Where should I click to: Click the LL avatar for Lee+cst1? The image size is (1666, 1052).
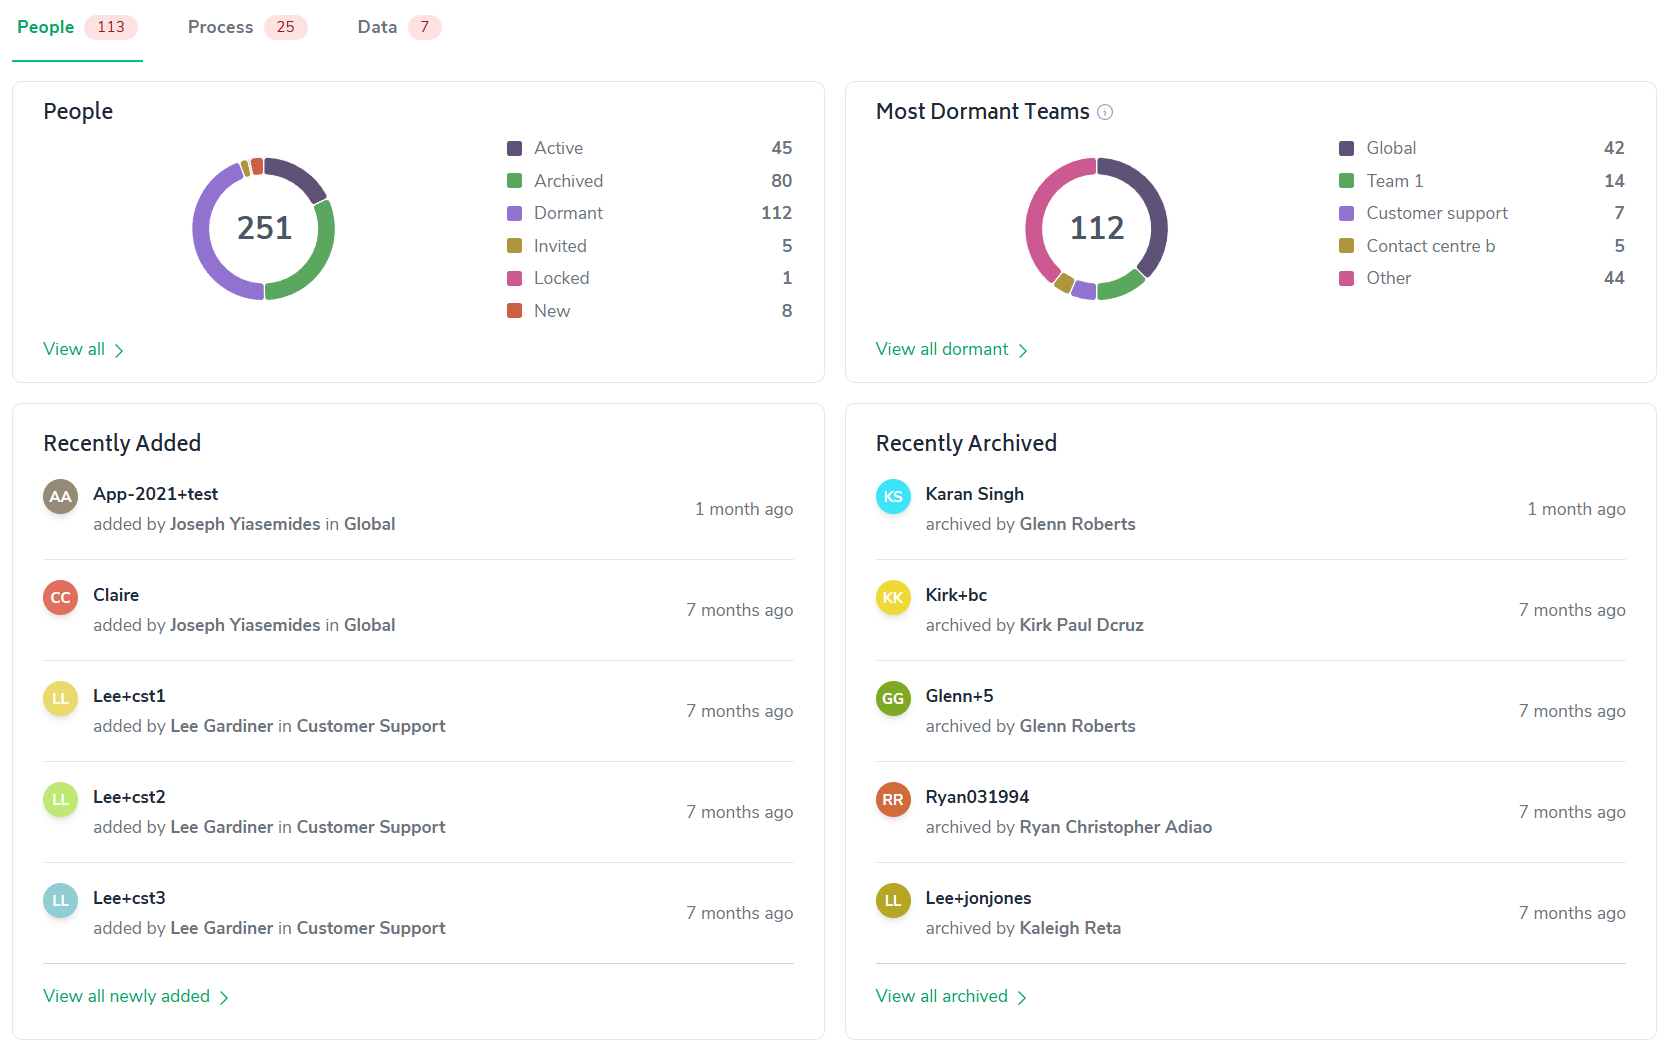(60, 698)
